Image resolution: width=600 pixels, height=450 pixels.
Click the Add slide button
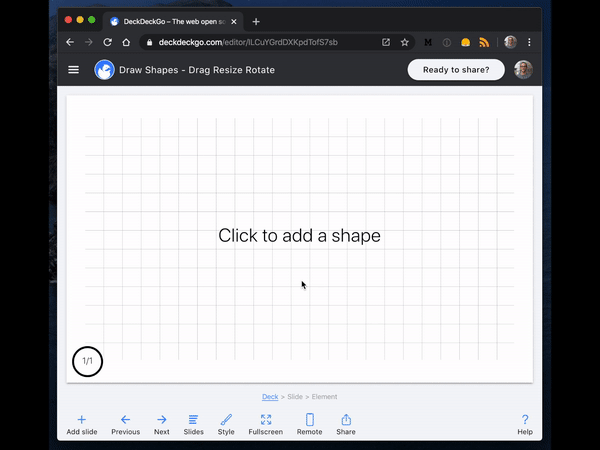[82, 424]
